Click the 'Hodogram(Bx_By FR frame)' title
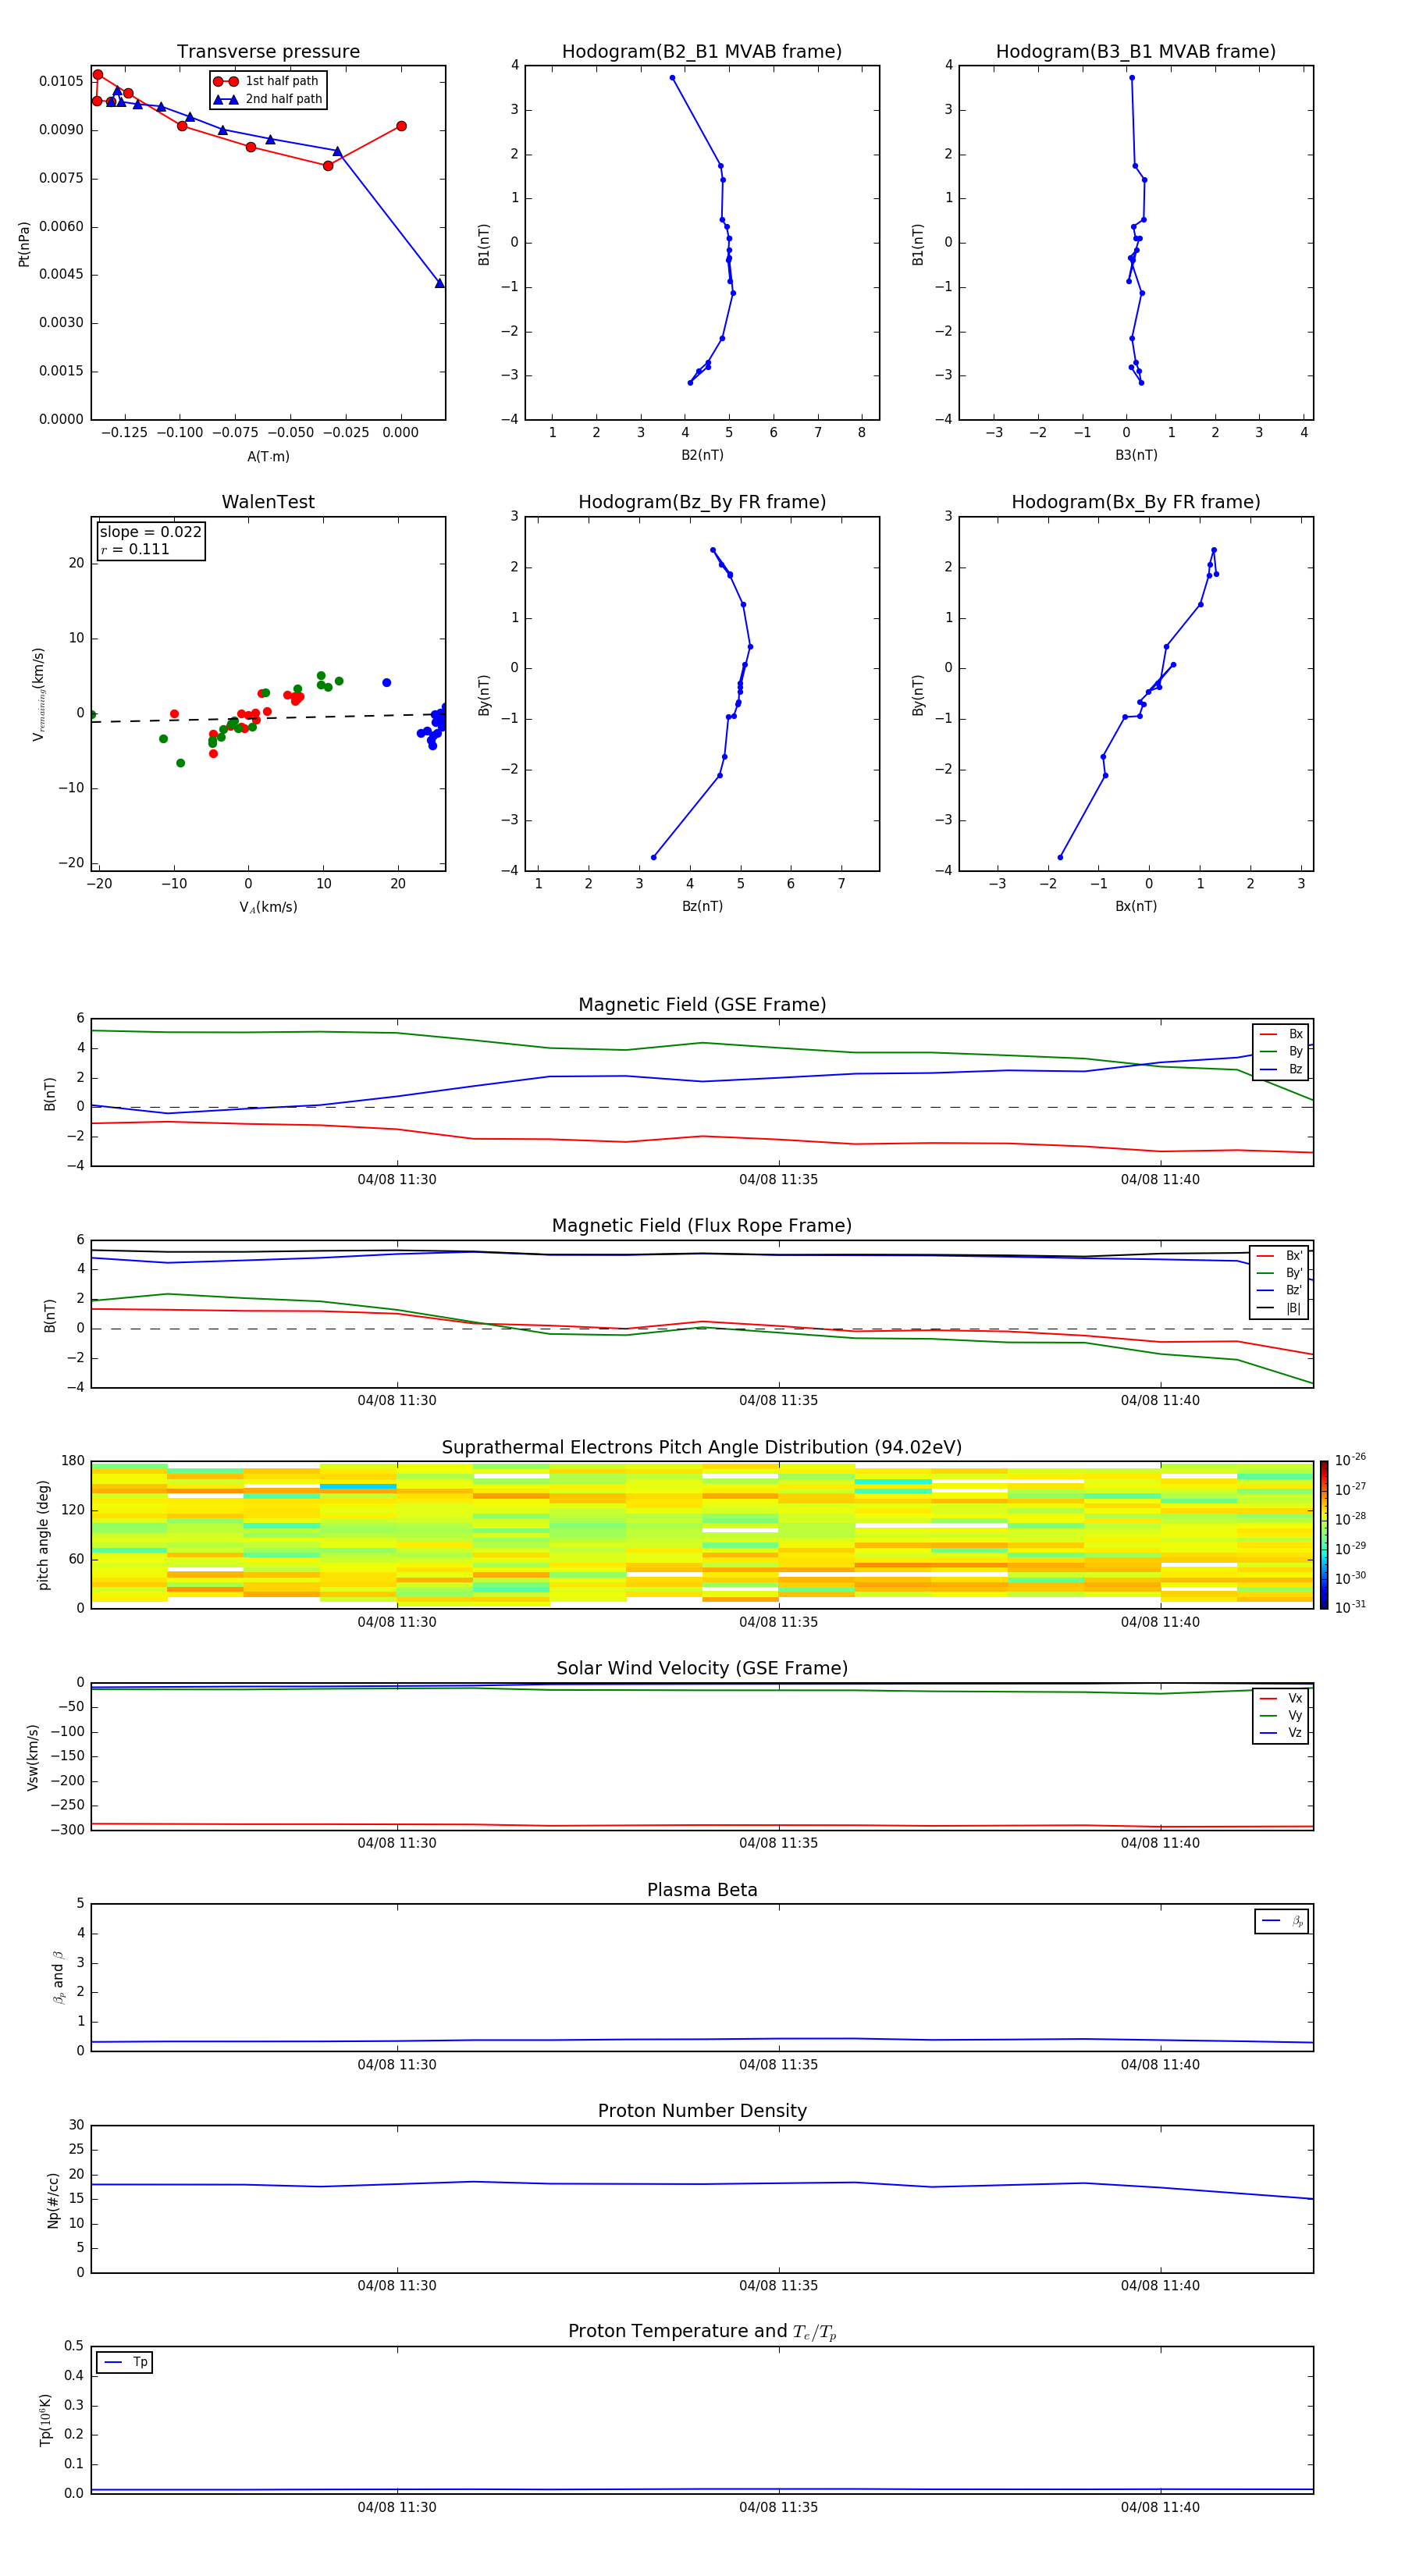The height and width of the screenshot is (2576, 1405). click(1136, 502)
